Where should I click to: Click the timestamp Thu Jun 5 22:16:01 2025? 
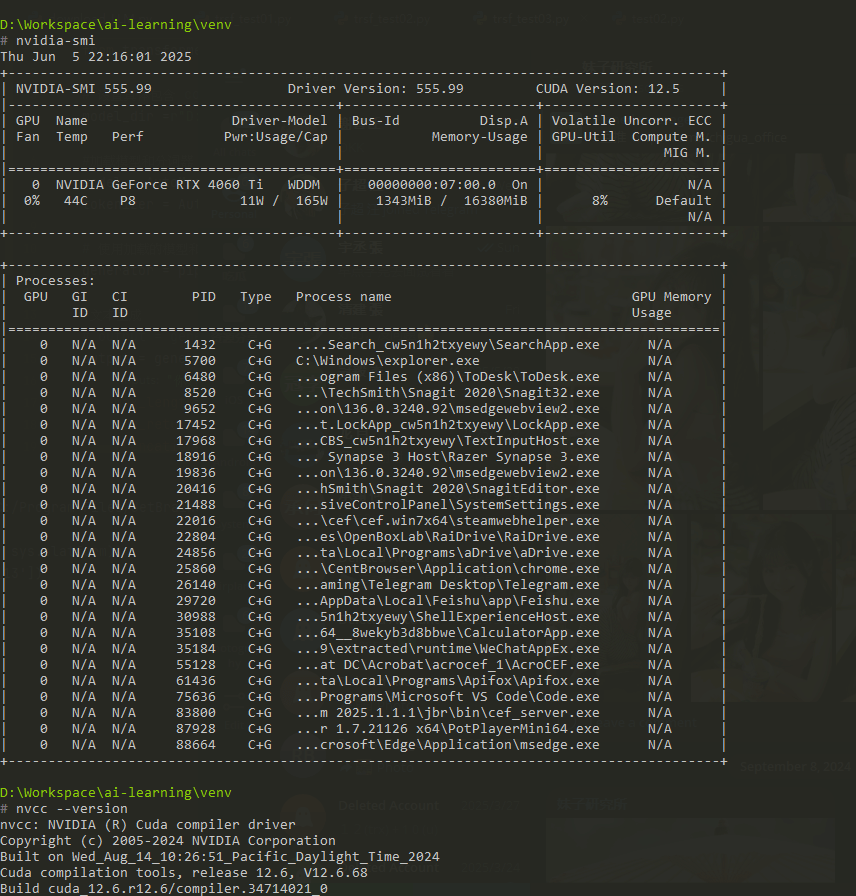click(95, 56)
